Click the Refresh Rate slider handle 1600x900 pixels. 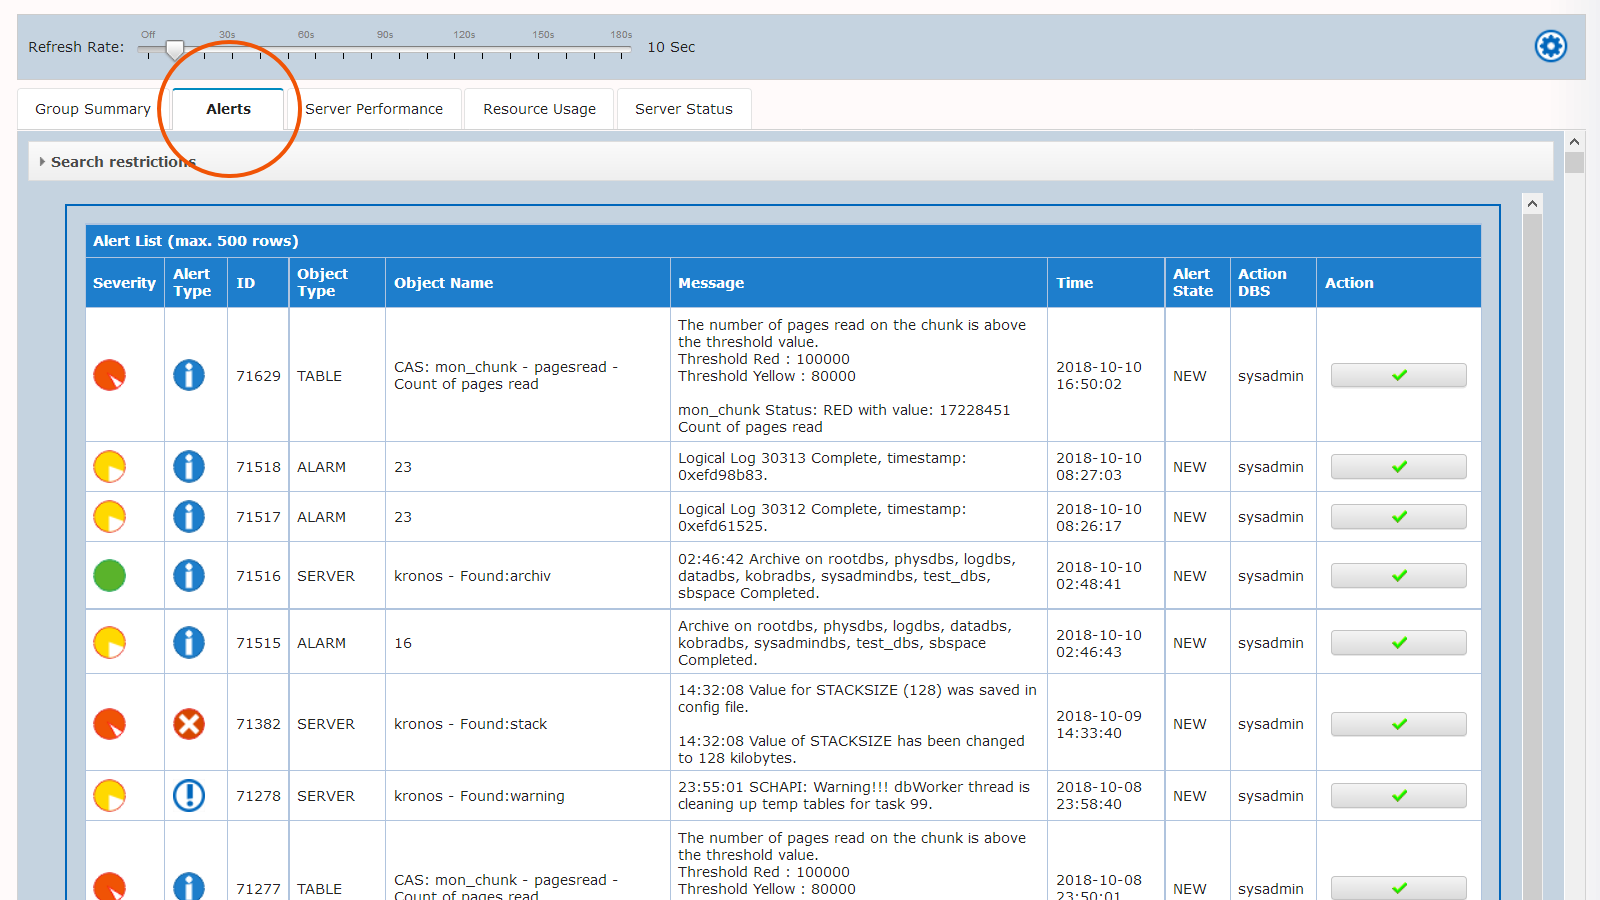(175, 49)
